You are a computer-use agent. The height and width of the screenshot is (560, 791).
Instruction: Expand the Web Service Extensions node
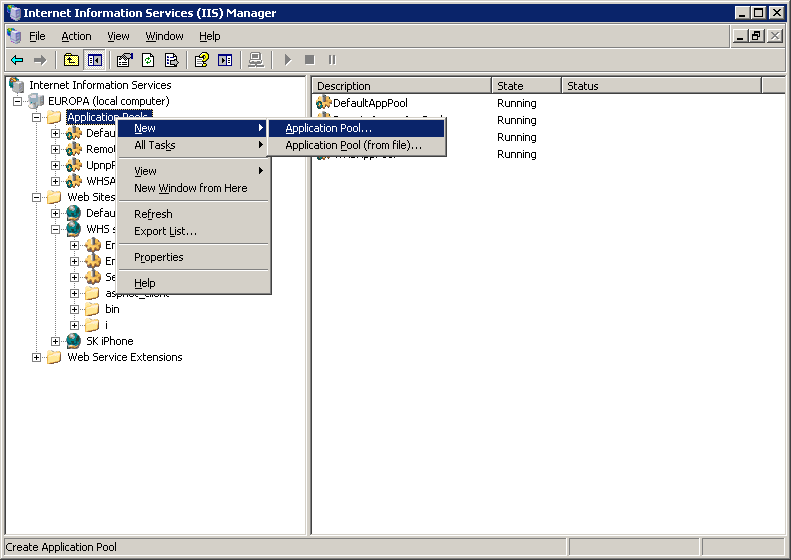point(36,358)
